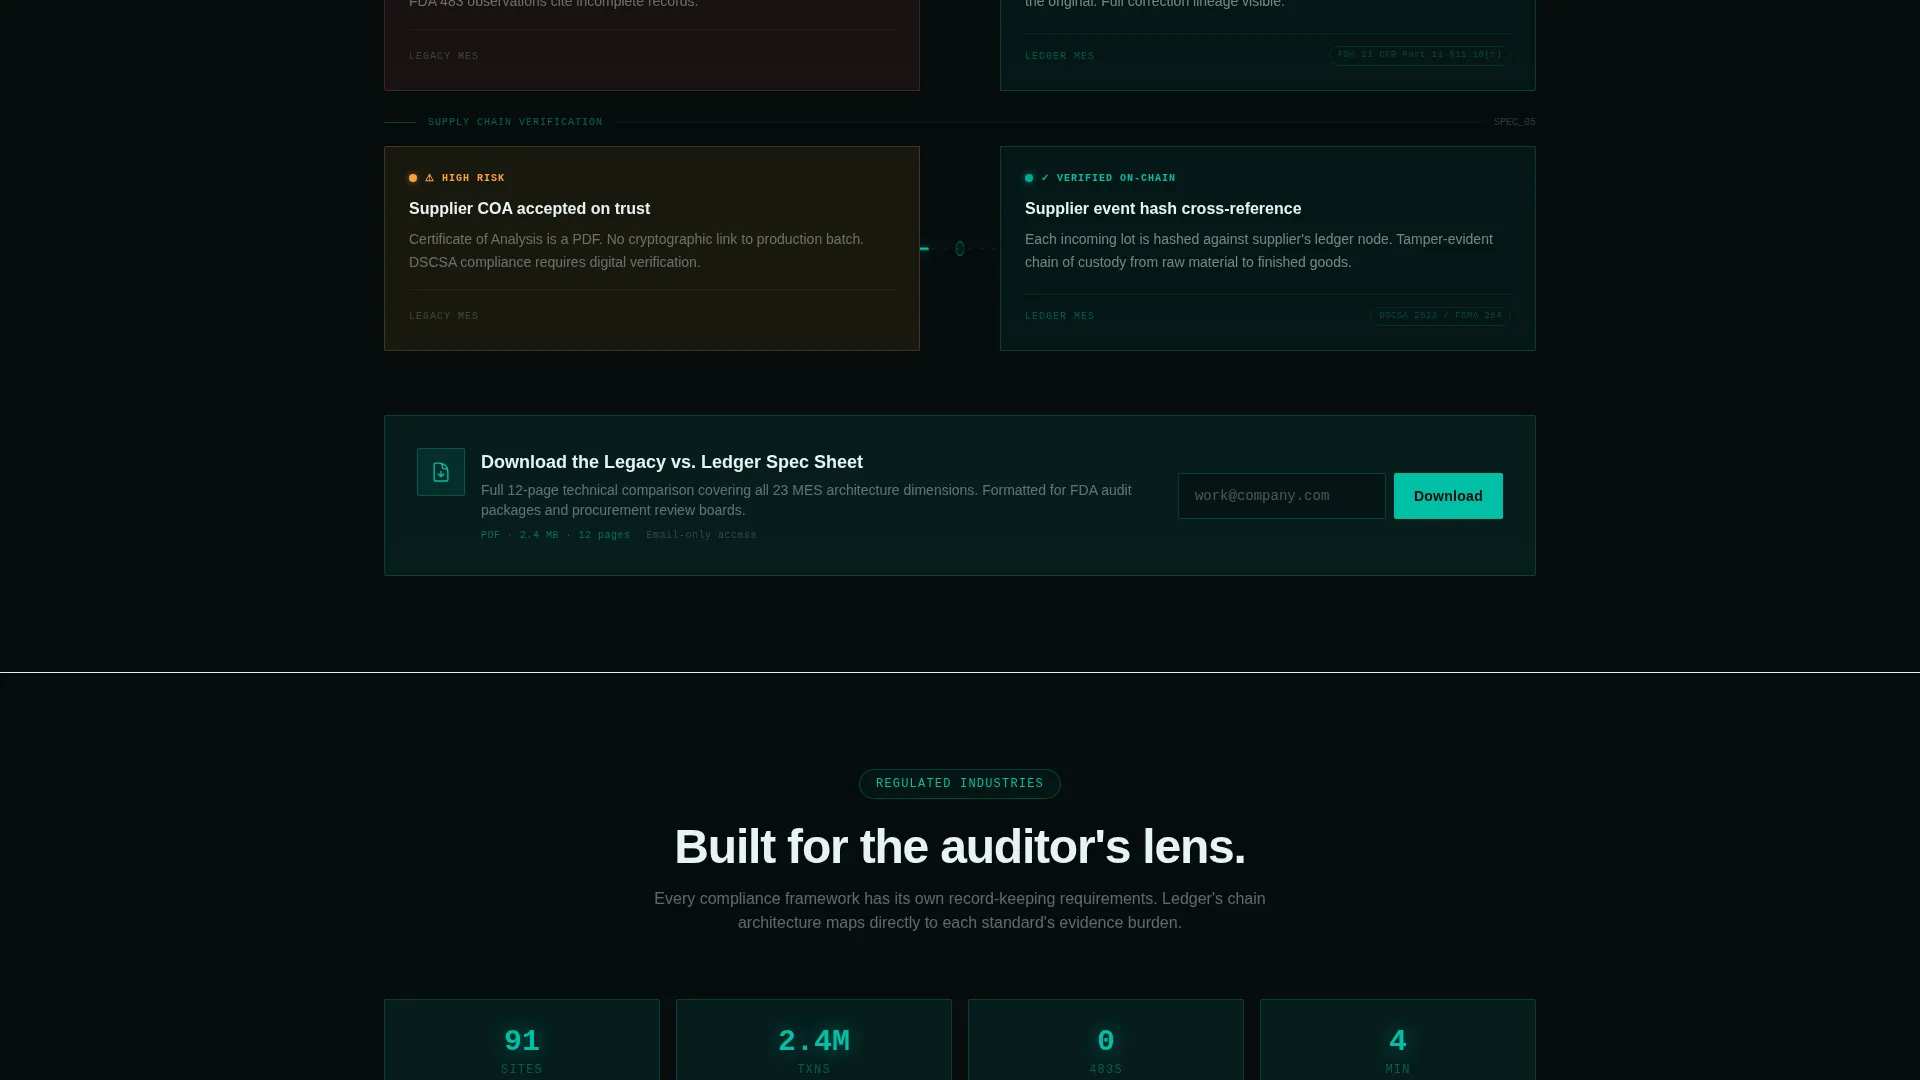Click the High Risk warning triangle icon
Viewport: 1920px width, 1080px height.
pyautogui.click(x=430, y=178)
